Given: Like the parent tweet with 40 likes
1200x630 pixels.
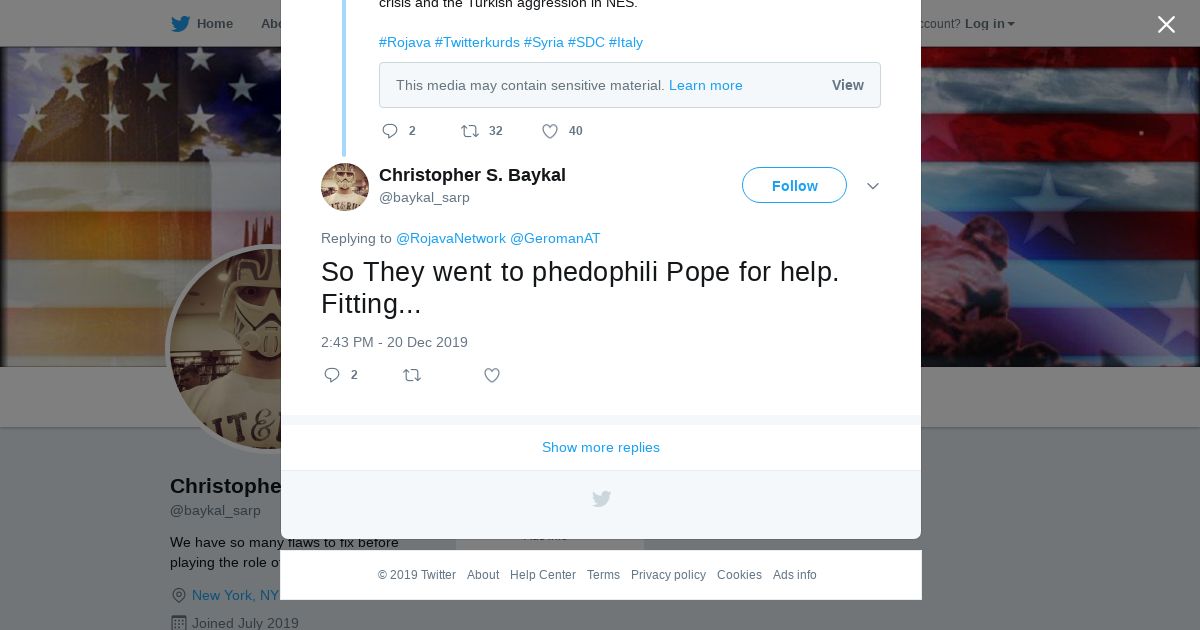Looking at the screenshot, I should pyautogui.click(x=550, y=131).
